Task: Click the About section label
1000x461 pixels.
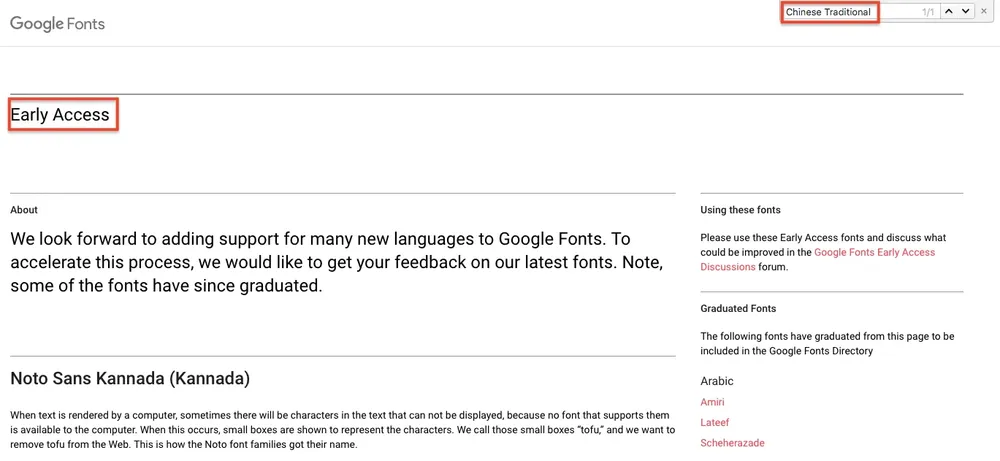Action: click(x=24, y=210)
